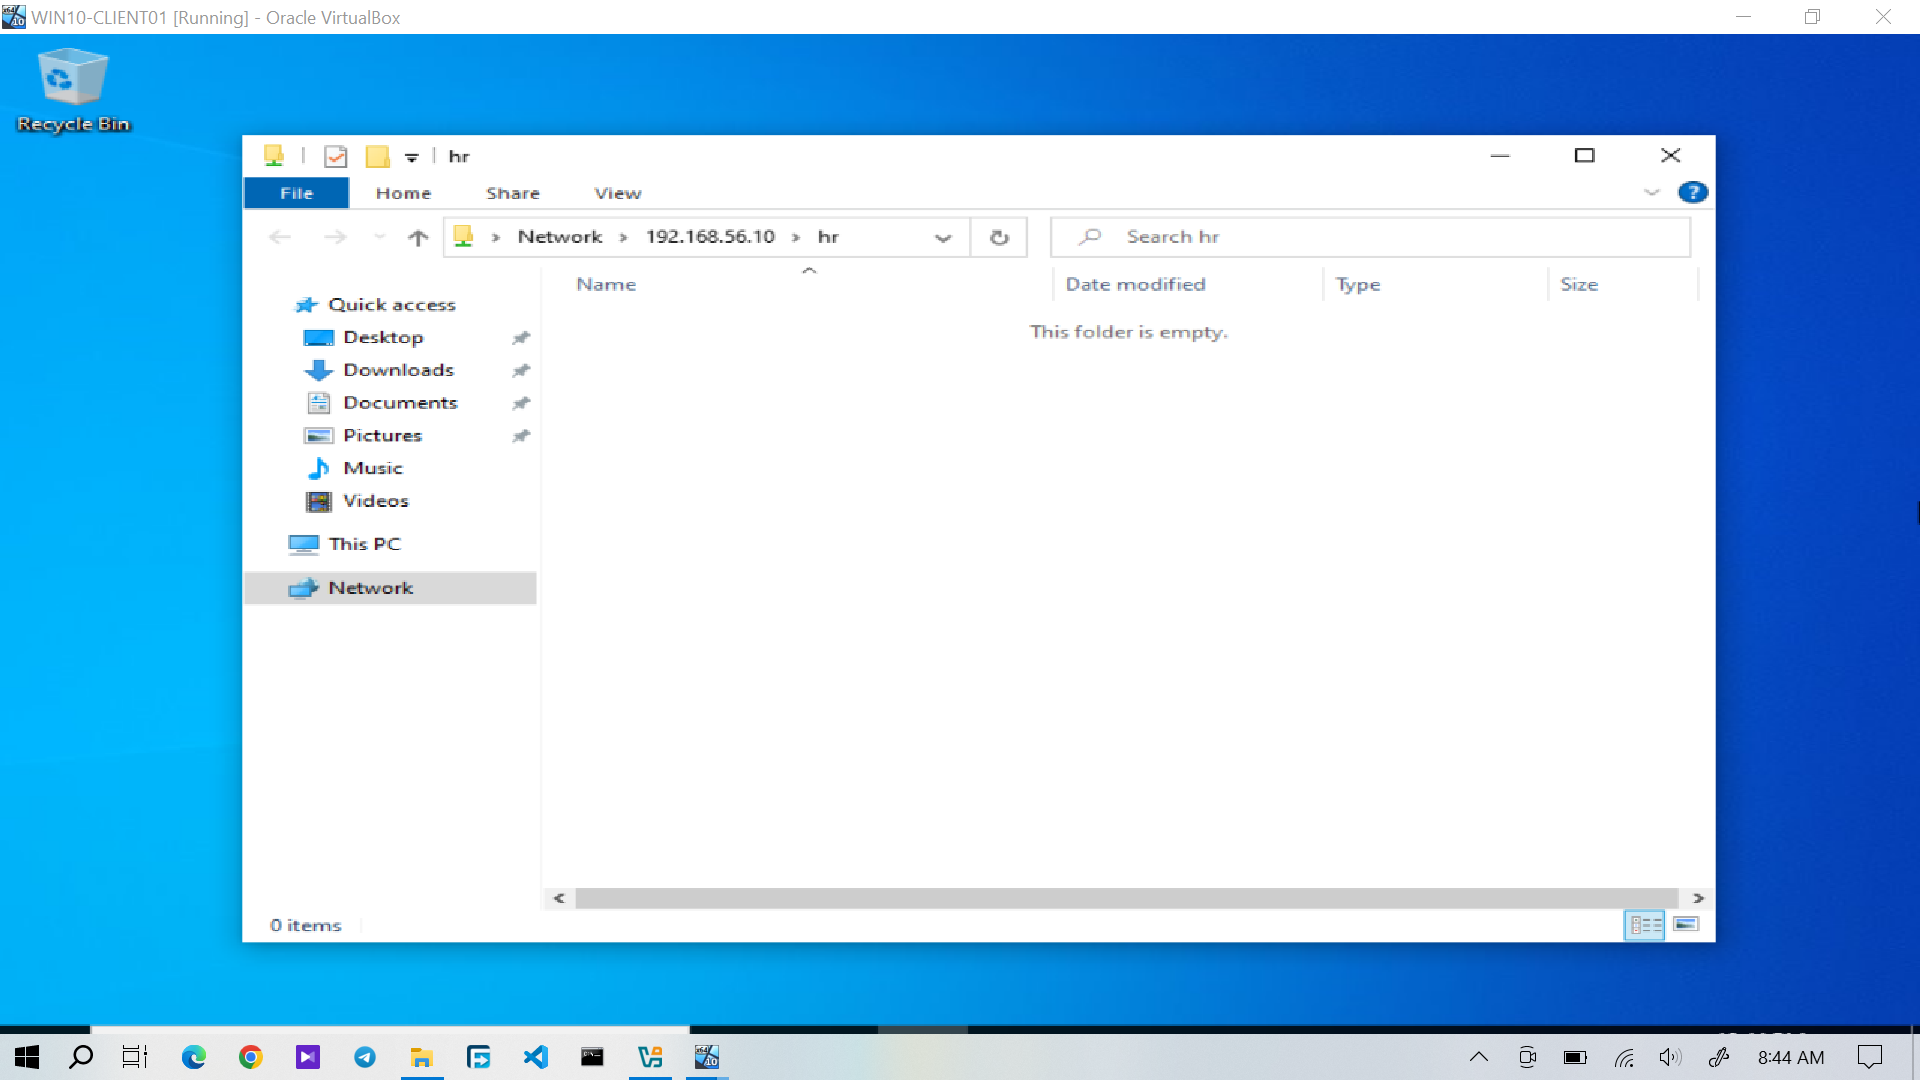Click the Search hr input field

coord(1370,237)
